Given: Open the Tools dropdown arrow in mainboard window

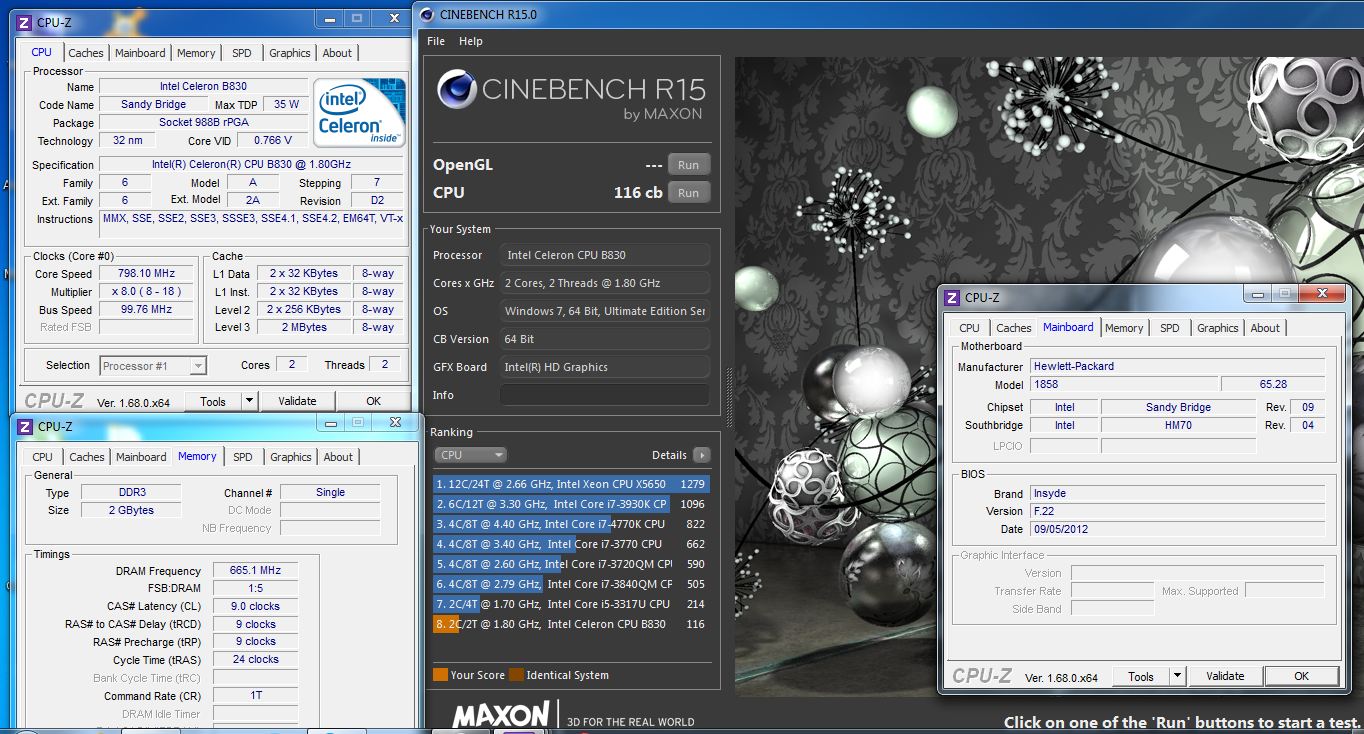Looking at the screenshot, I should [1177, 676].
